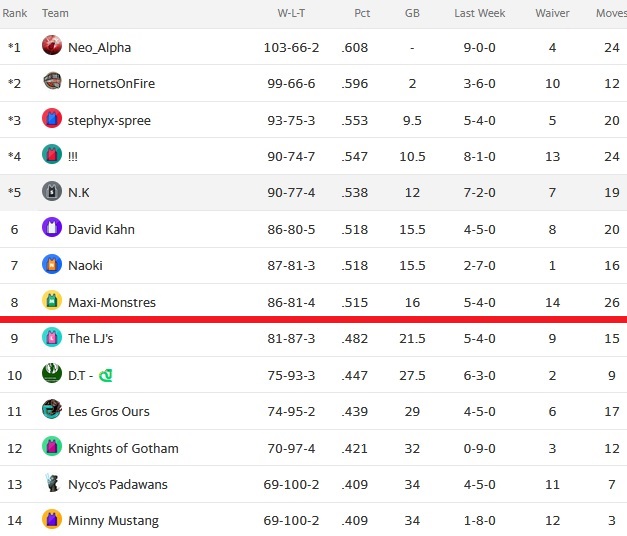Click the D.T Bucks logo avatar
Viewport: 627px width, 536px height.
(52, 373)
